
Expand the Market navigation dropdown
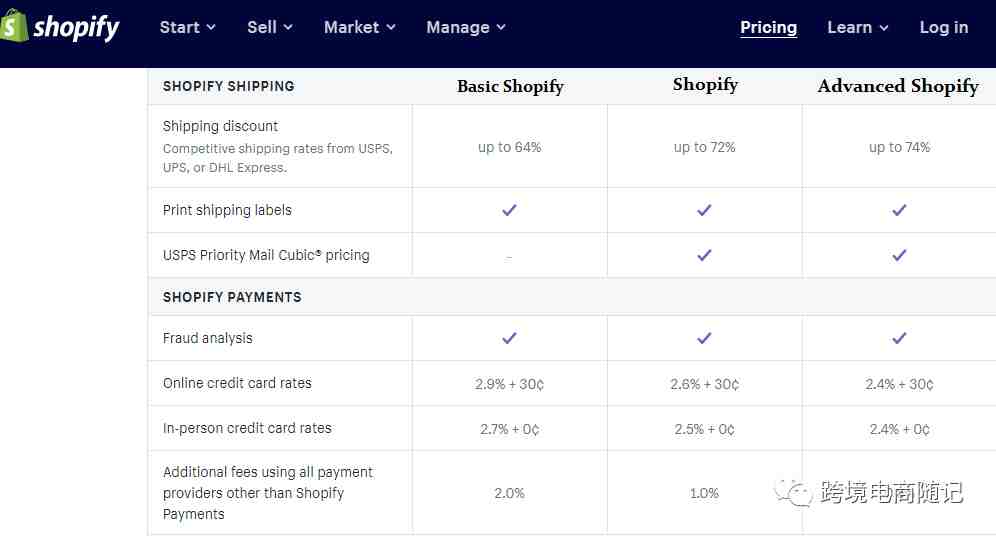pyautogui.click(x=360, y=27)
